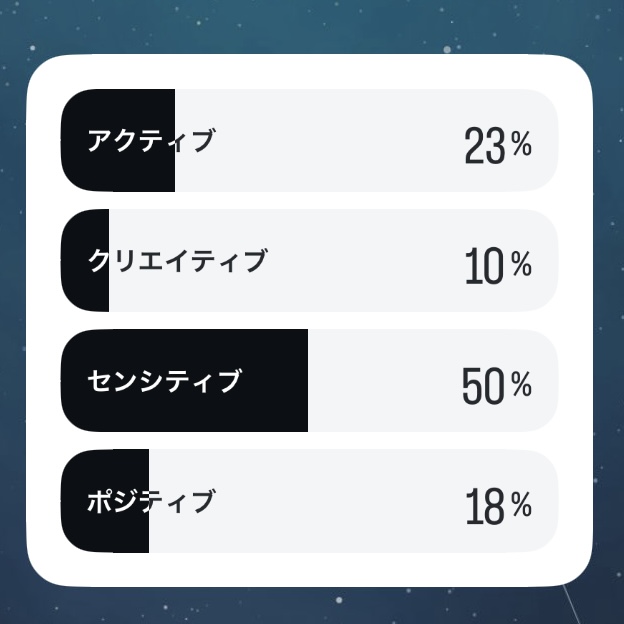The width and height of the screenshot is (624, 624).
Task: Click the white card margin above the アクティブ bar
Action: pyautogui.click(x=310, y=72)
